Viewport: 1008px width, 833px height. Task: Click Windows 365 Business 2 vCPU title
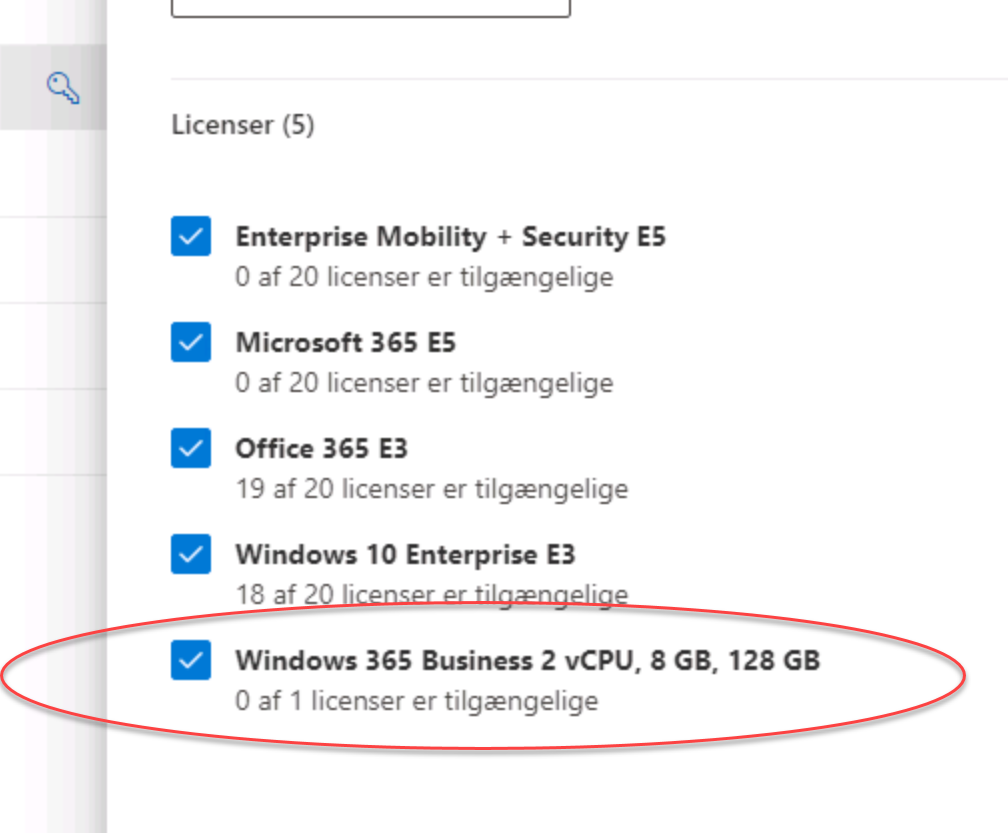click(528, 661)
